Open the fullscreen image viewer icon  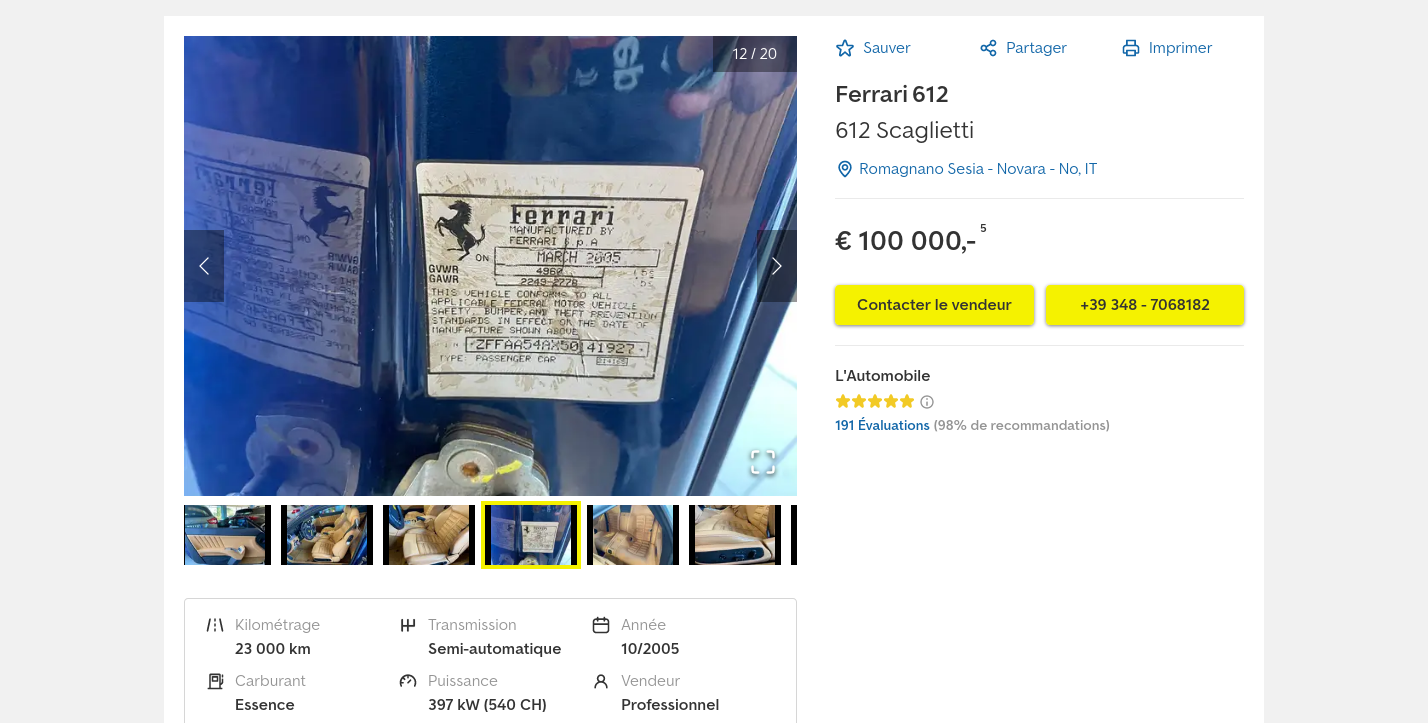763,462
